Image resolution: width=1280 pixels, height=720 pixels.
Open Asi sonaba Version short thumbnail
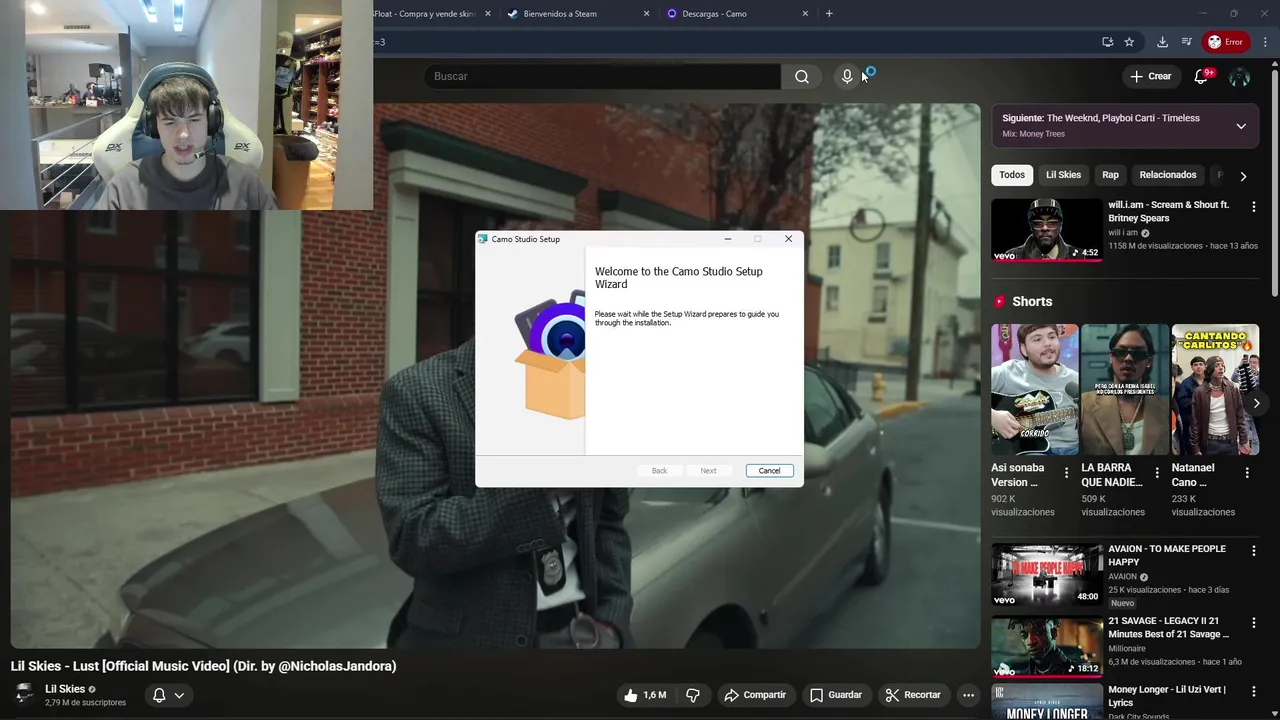[1034, 389]
